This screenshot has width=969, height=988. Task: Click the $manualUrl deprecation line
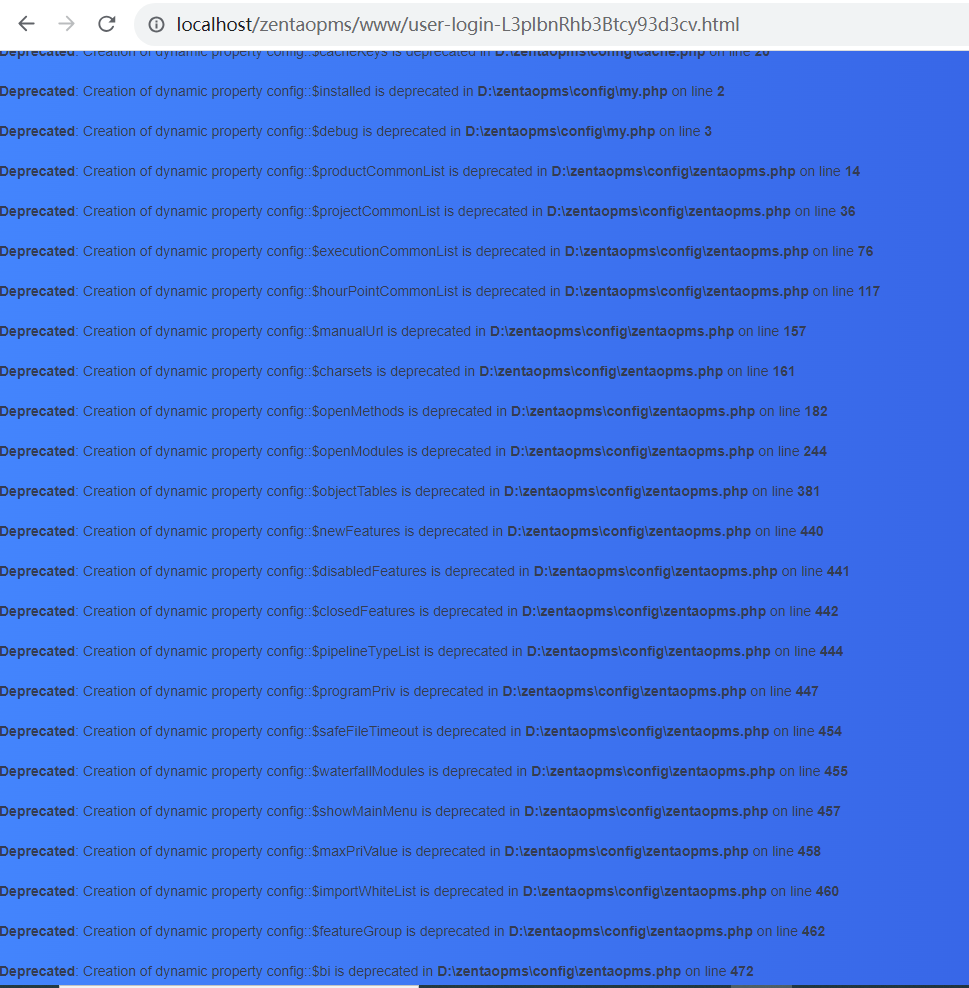pos(403,331)
